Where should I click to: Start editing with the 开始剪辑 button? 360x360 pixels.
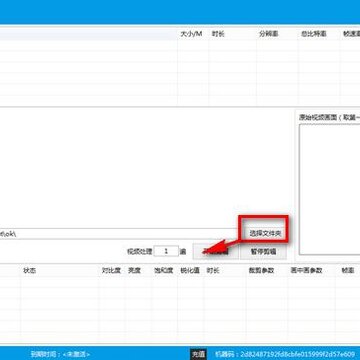point(215,252)
